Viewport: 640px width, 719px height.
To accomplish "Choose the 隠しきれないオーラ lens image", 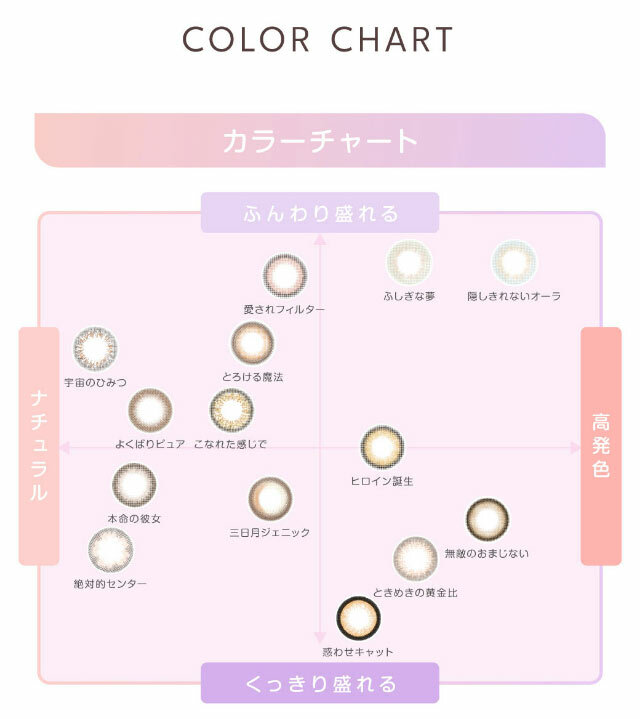I will coord(514,262).
